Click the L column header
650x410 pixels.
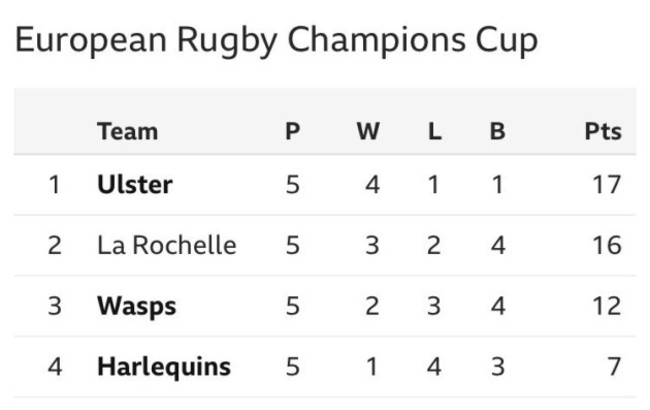pos(434,131)
